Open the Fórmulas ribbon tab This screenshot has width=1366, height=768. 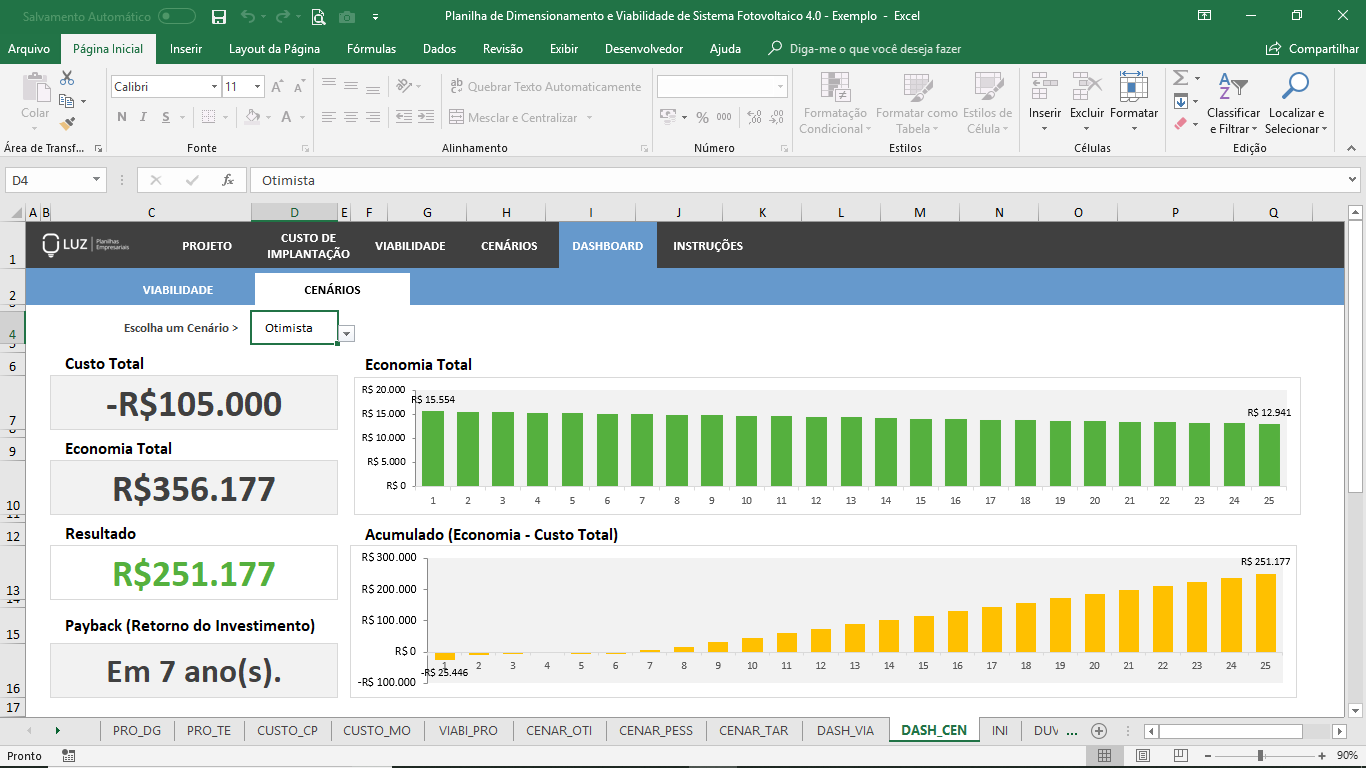coord(371,49)
